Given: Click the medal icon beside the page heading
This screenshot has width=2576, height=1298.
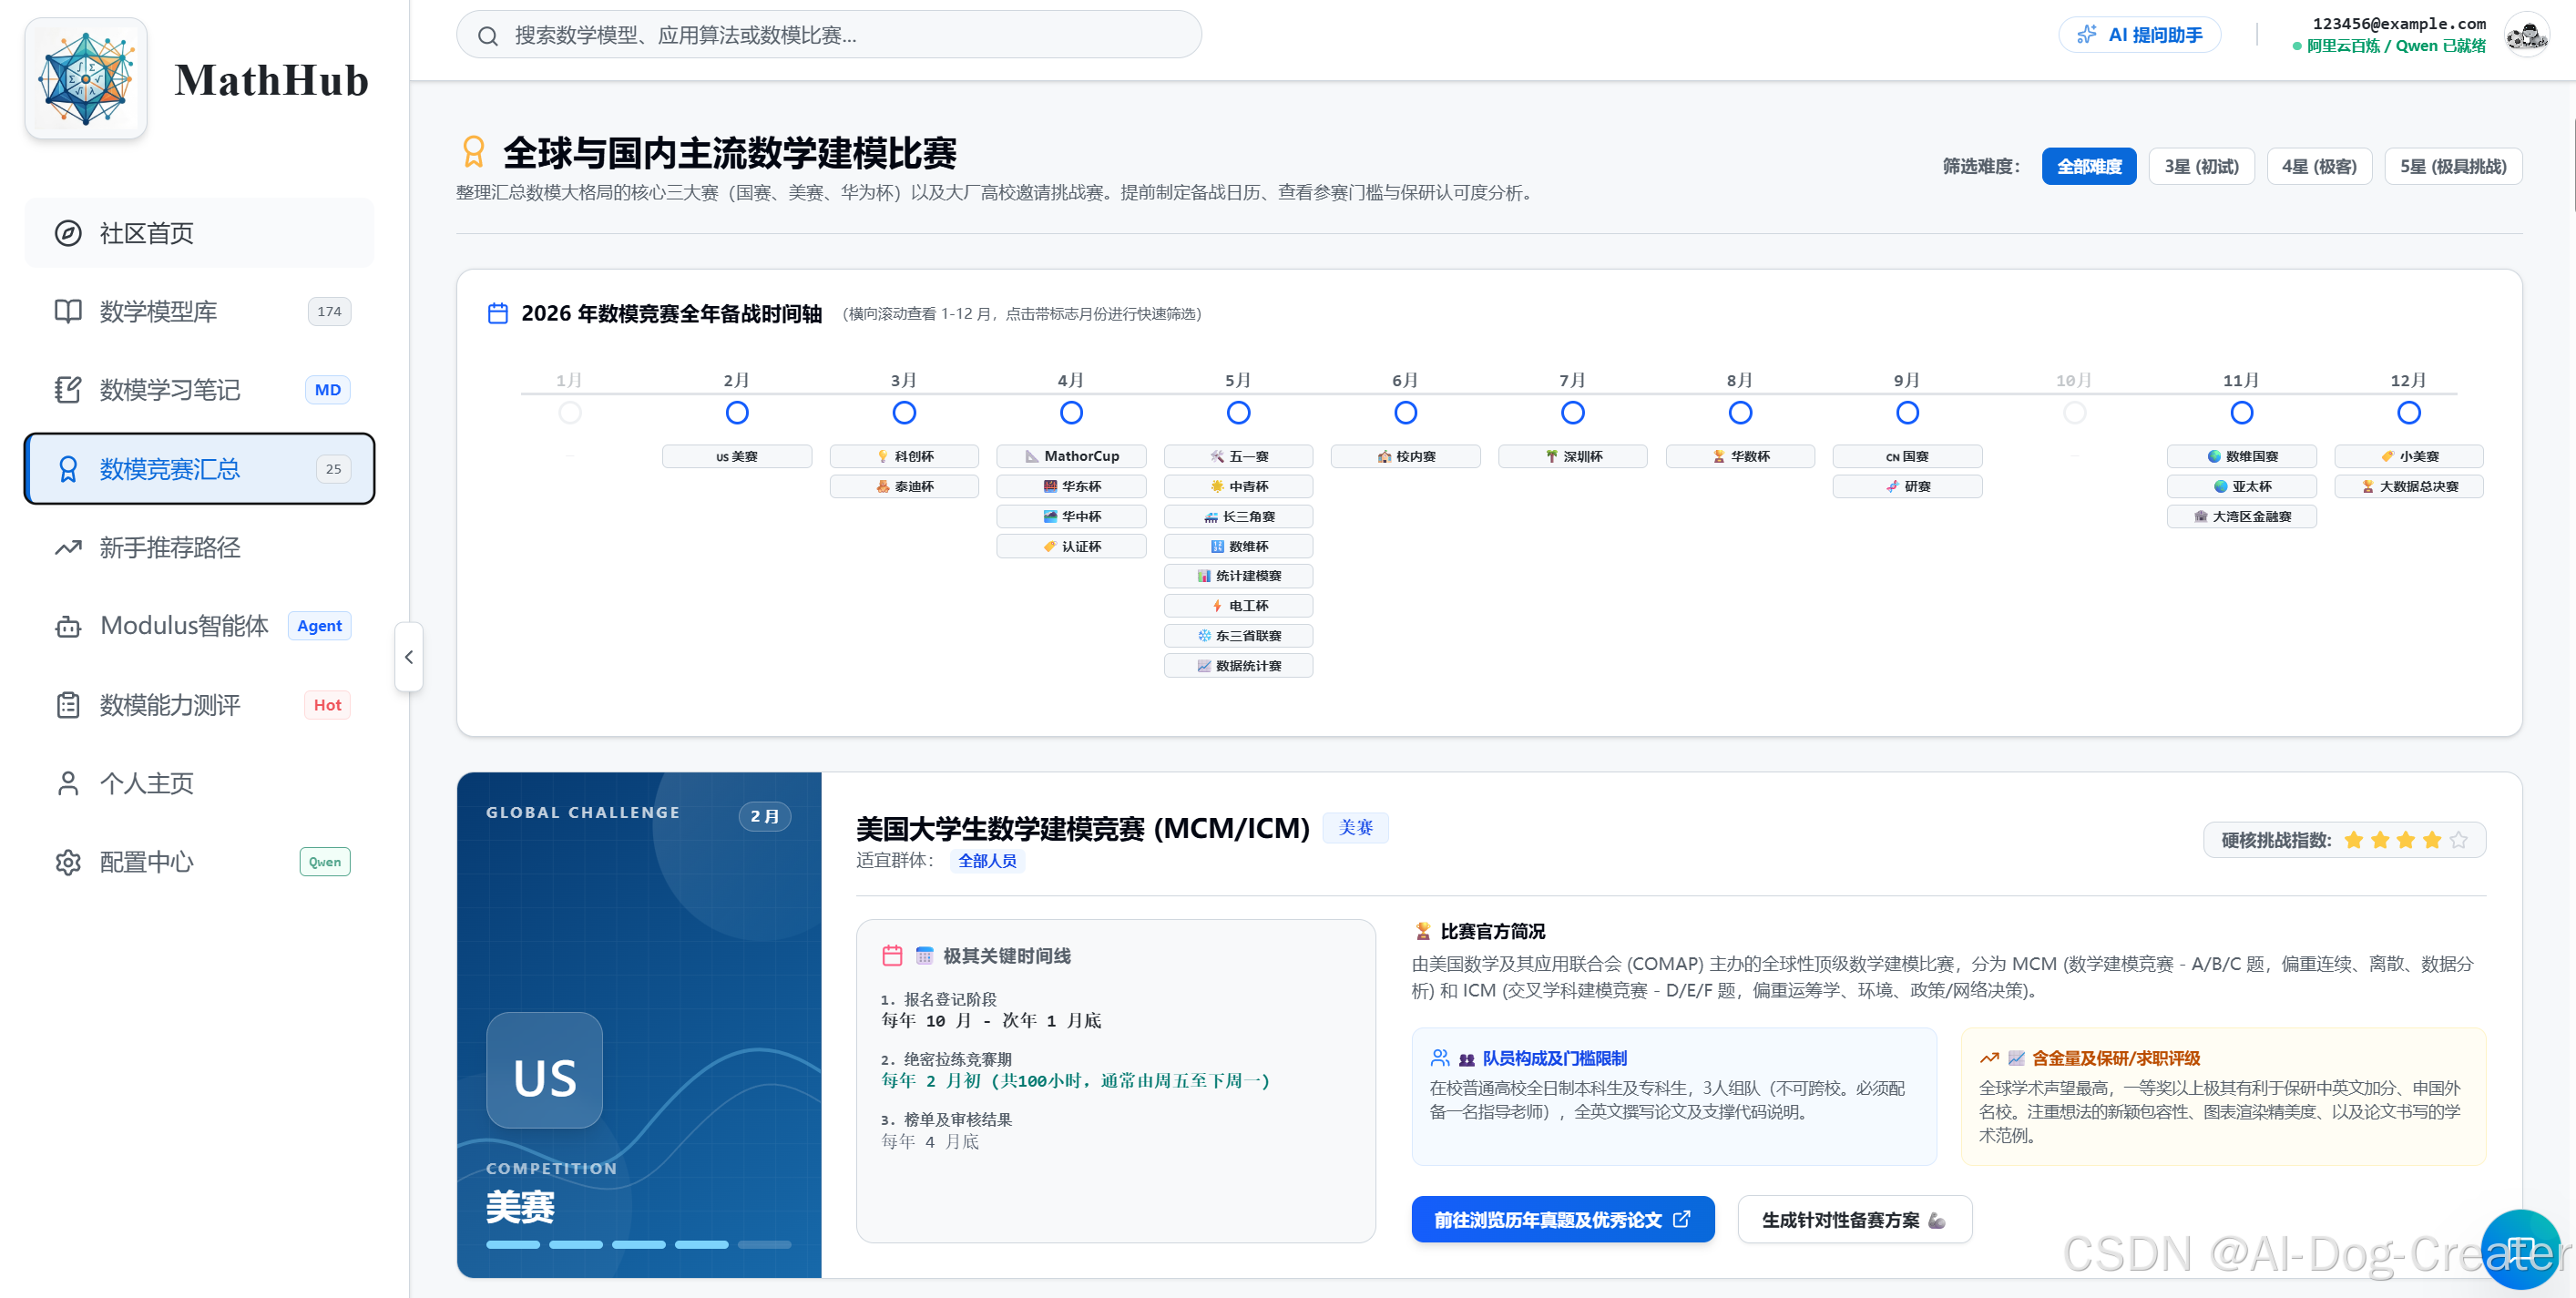Looking at the screenshot, I should 473,152.
